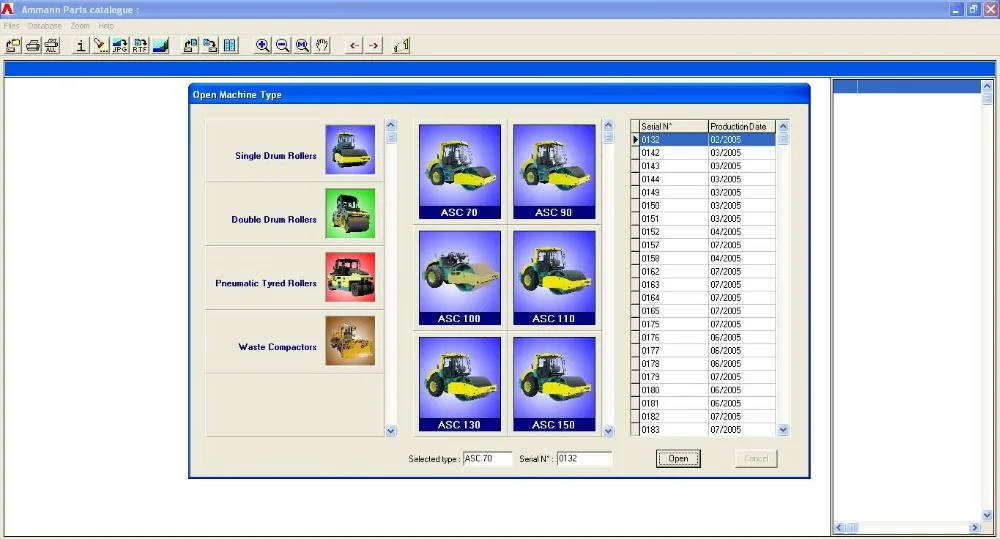Click the Print All toolbar icon
1000x539 pixels.
coord(52,45)
